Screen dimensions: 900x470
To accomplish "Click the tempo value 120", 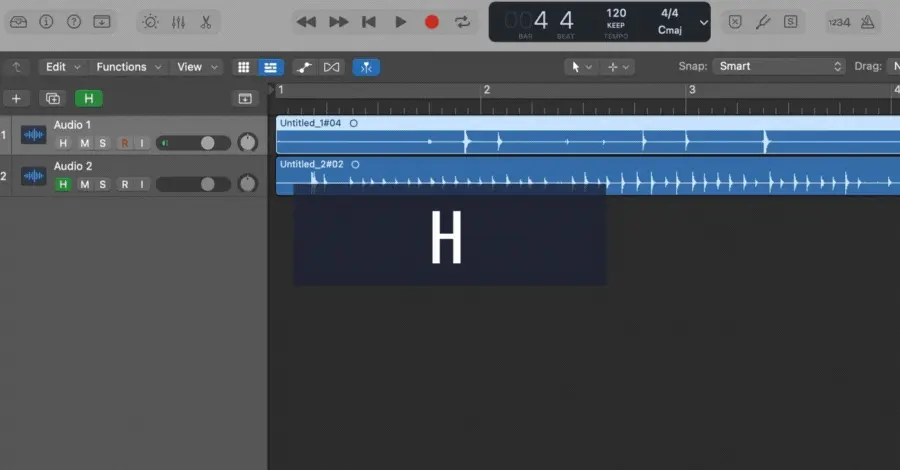I will [x=616, y=13].
